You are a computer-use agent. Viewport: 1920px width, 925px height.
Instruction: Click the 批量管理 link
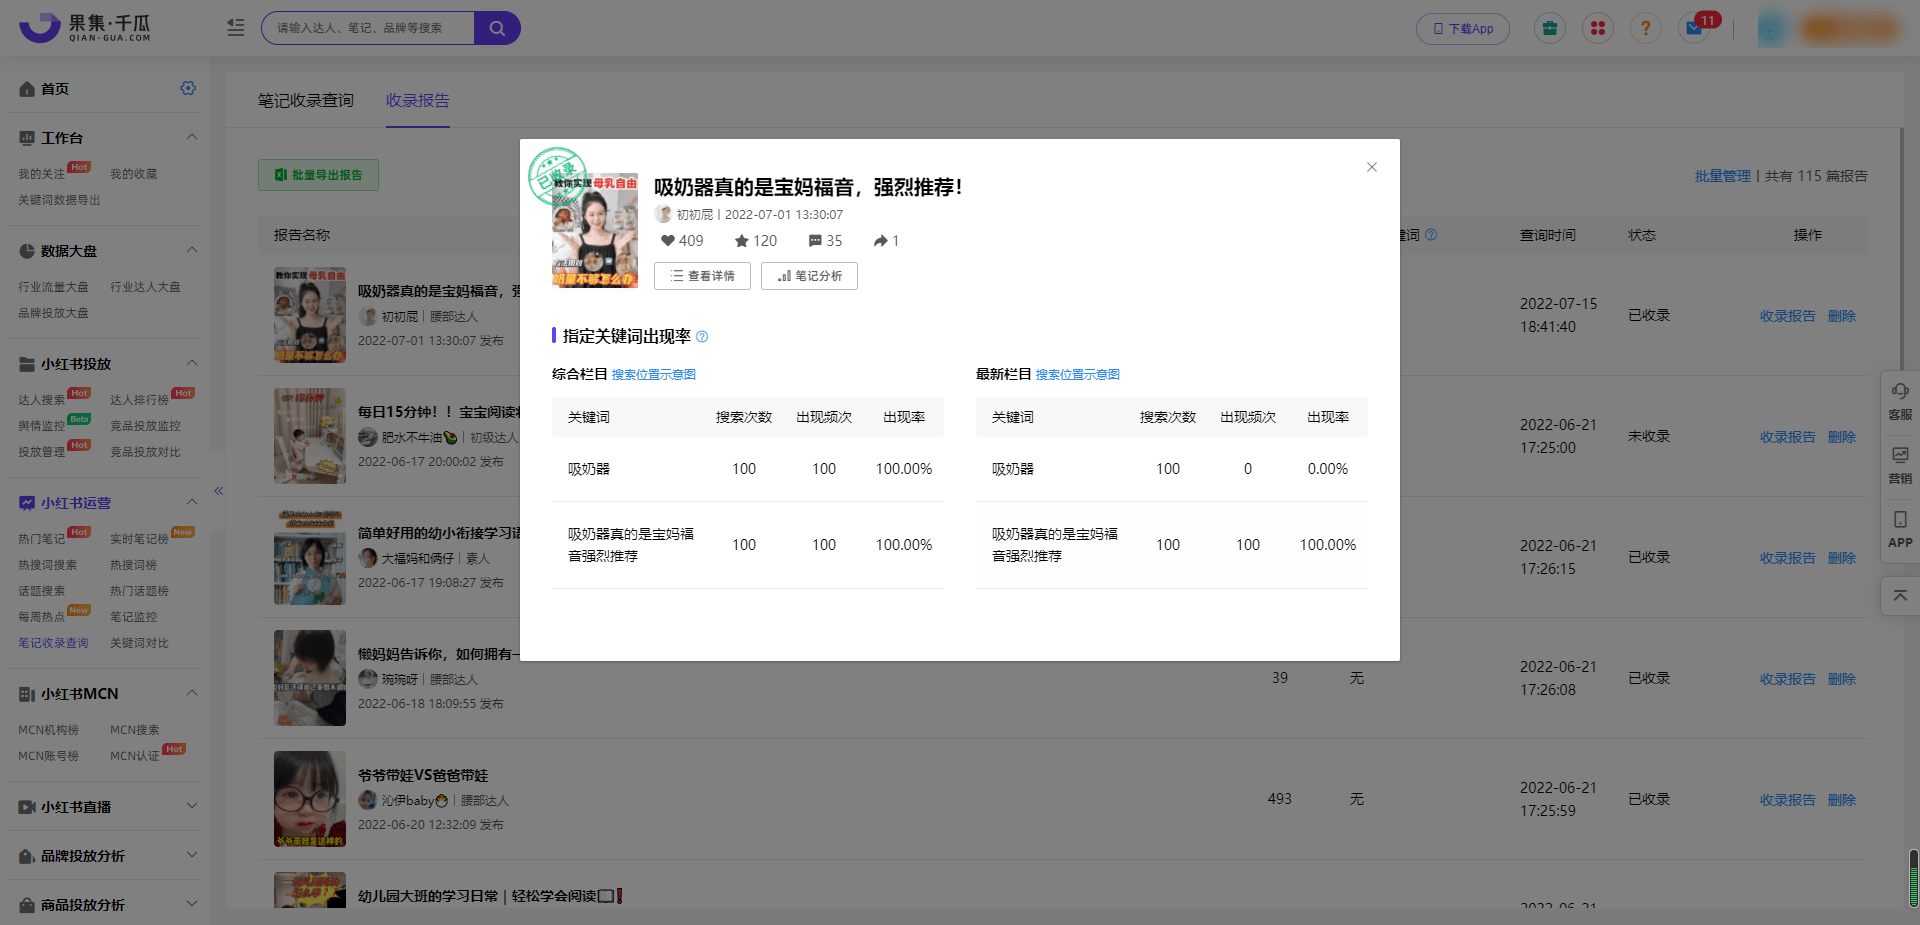click(x=1722, y=176)
